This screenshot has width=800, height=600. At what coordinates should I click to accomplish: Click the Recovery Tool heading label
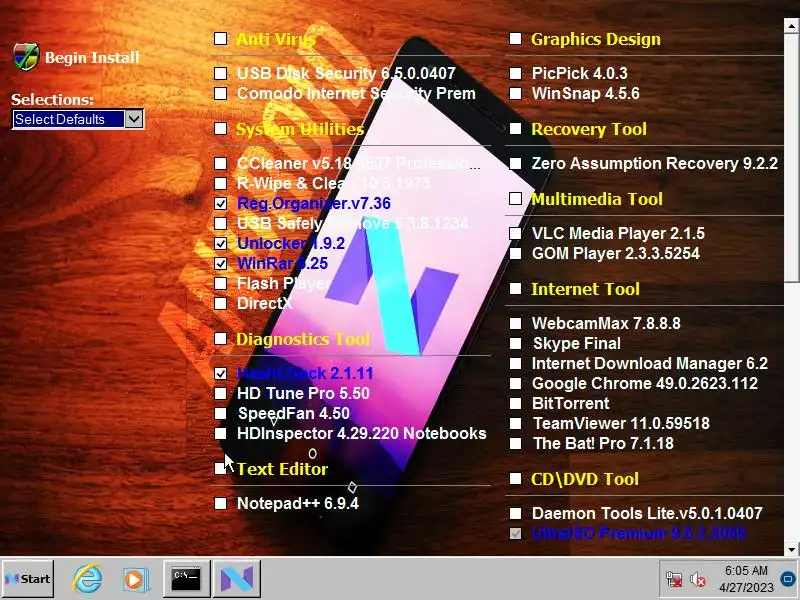[x=589, y=129]
